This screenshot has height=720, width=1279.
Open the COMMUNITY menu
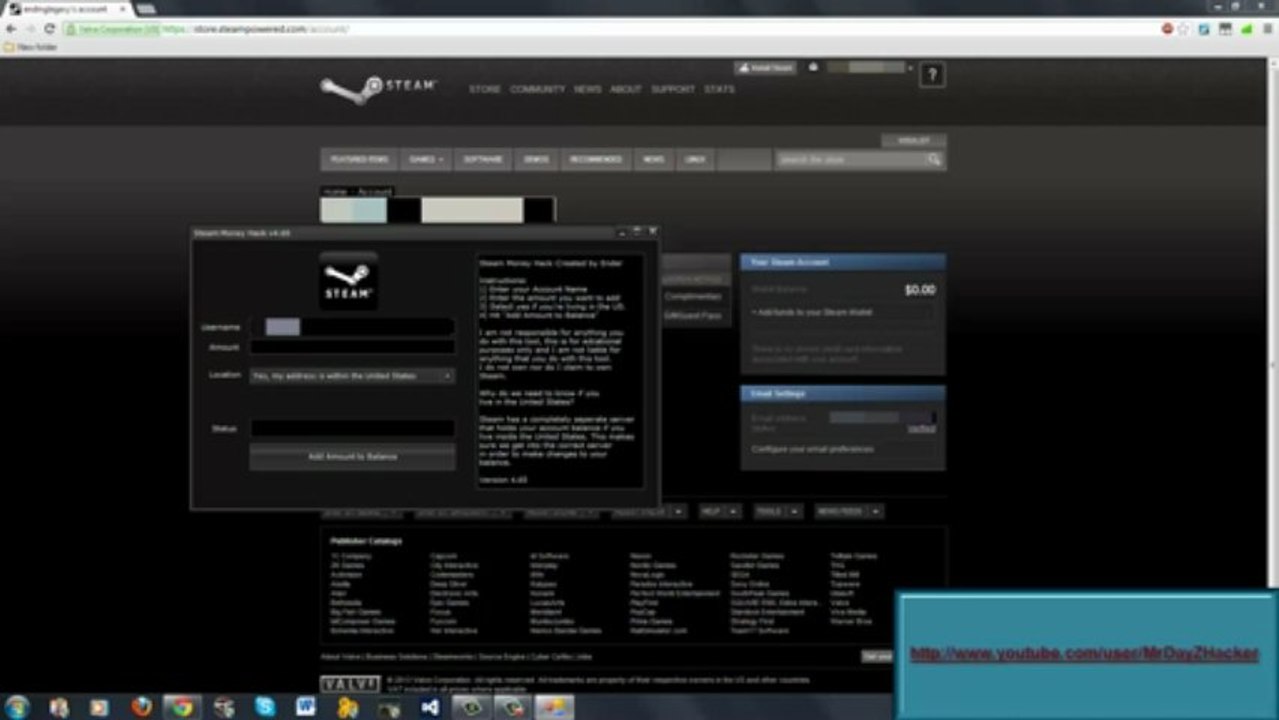click(x=538, y=89)
